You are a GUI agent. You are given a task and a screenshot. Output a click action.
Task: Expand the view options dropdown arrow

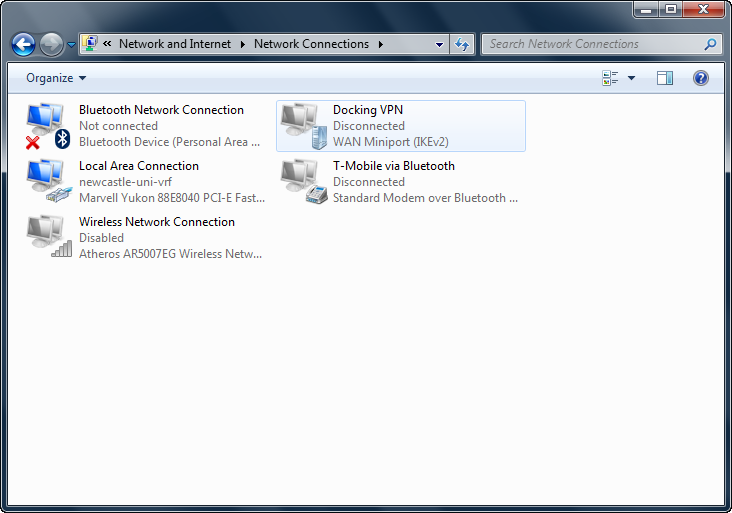coord(631,78)
